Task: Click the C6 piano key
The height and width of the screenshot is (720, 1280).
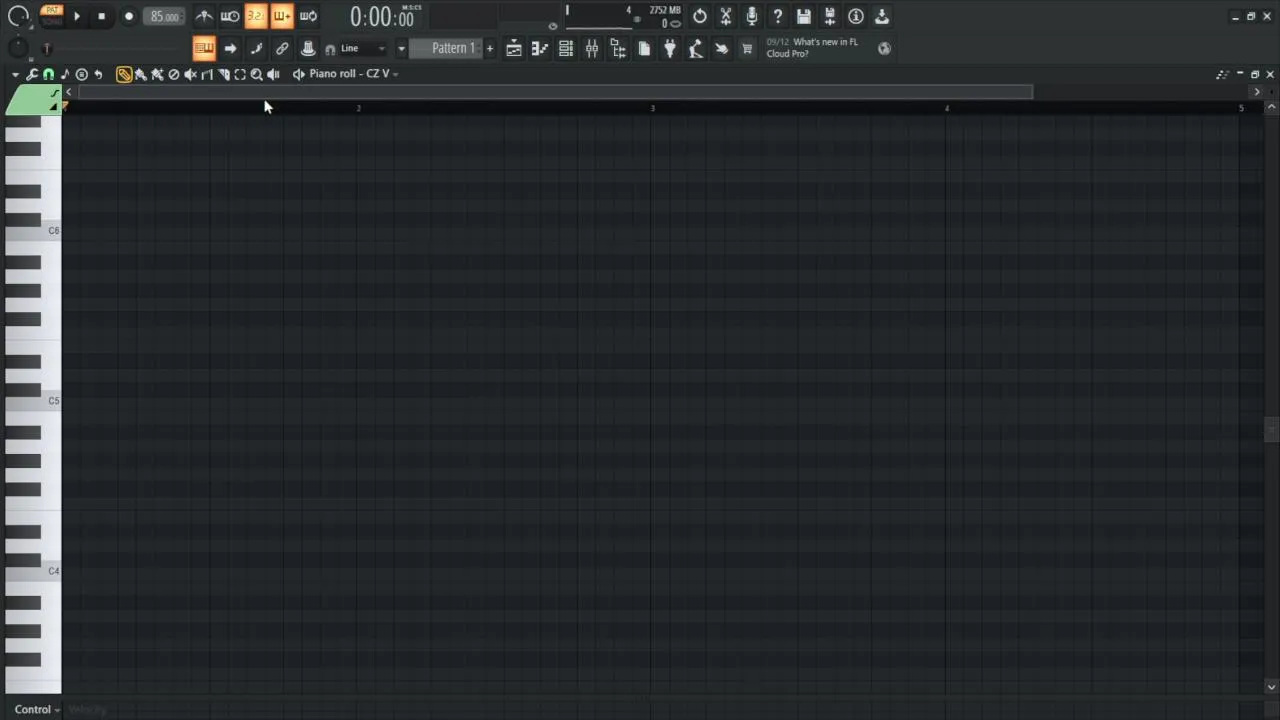Action: 32,231
